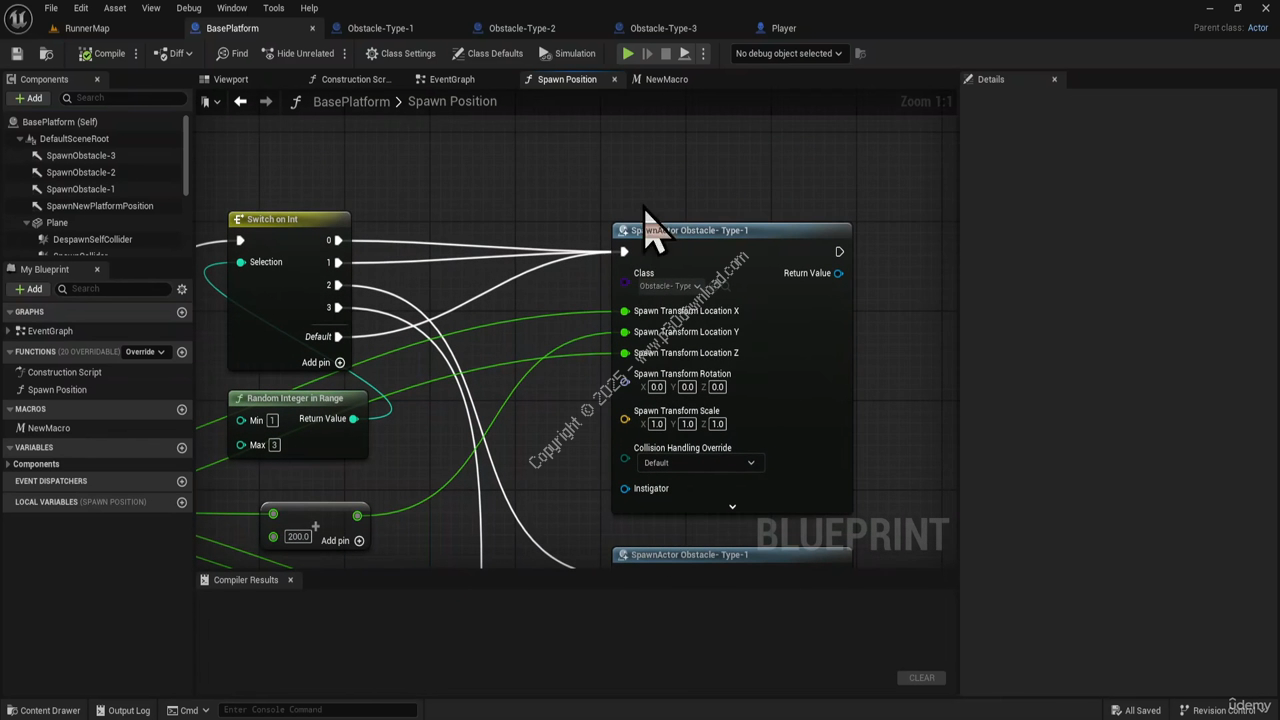Switch to the Player tab
Image resolution: width=1280 pixels, height=720 pixels.
coord(784,28)
